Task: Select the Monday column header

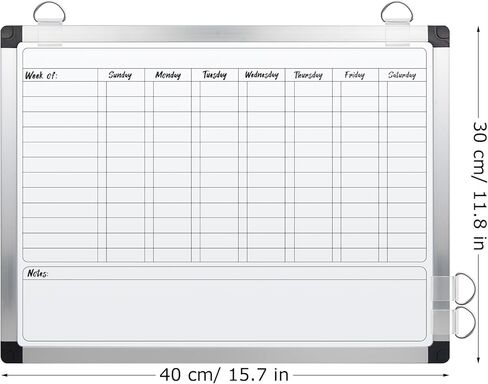Action: click(168, 75)
